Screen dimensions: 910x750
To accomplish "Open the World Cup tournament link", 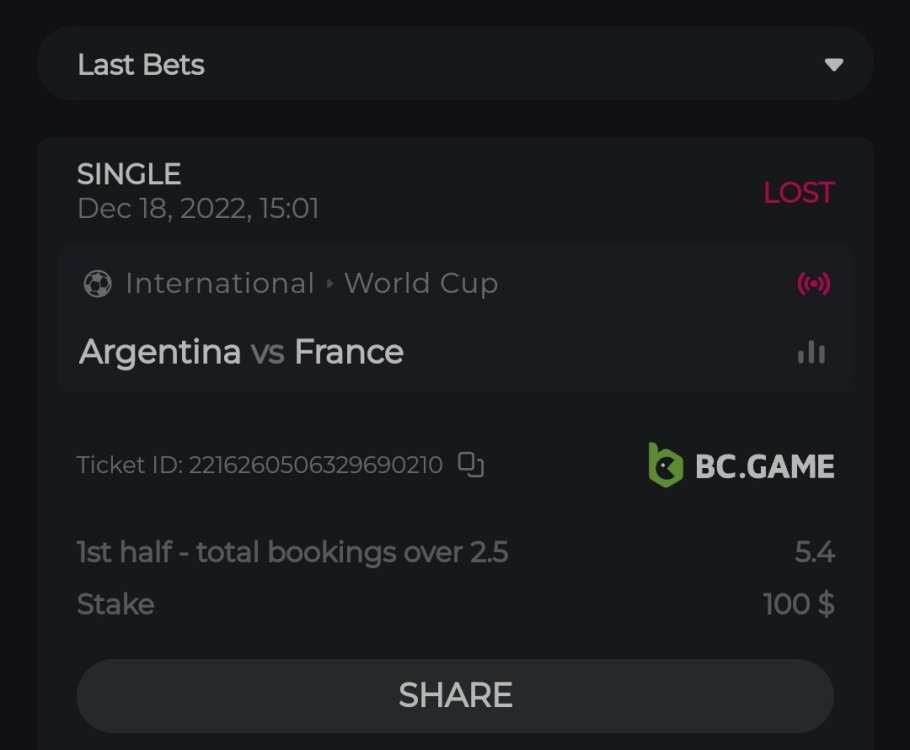I will tap(421, 284).
